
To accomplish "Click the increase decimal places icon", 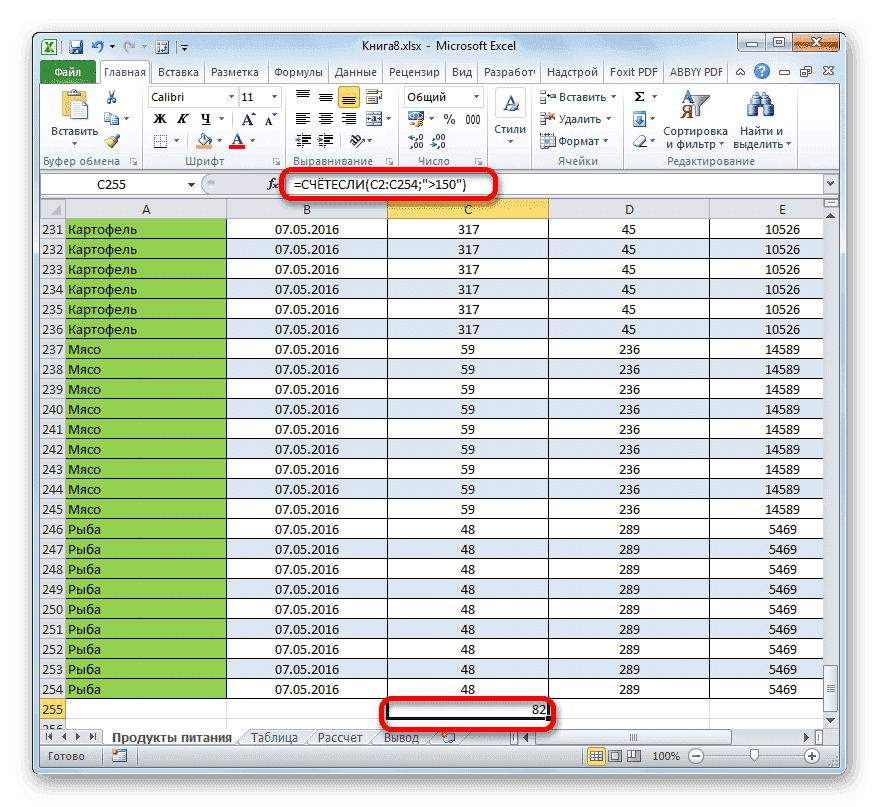I will click(415, 140).
